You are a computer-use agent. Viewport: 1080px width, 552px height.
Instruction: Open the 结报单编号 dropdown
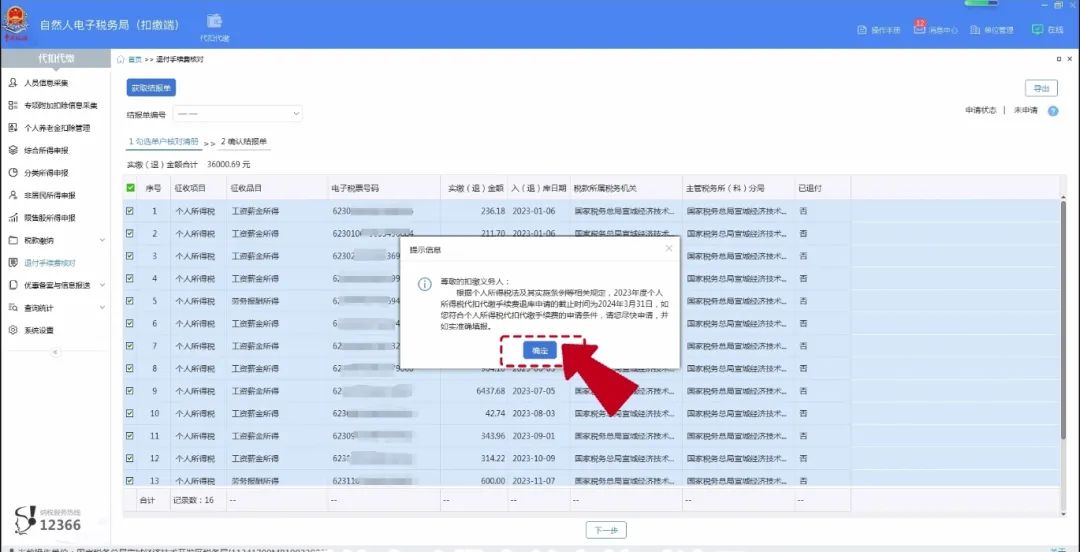pyautogui.click(x=238, y=114)
